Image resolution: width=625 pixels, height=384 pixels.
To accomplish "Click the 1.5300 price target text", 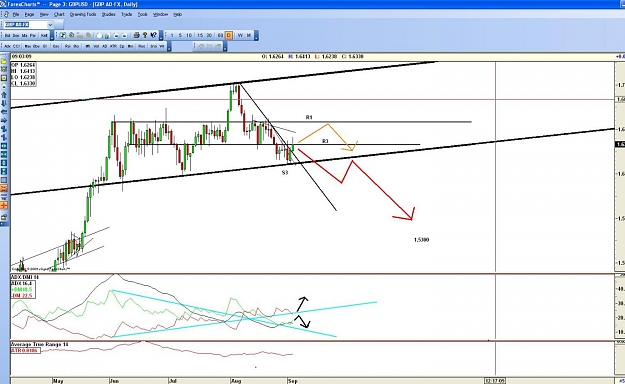I will pos(421,240).
